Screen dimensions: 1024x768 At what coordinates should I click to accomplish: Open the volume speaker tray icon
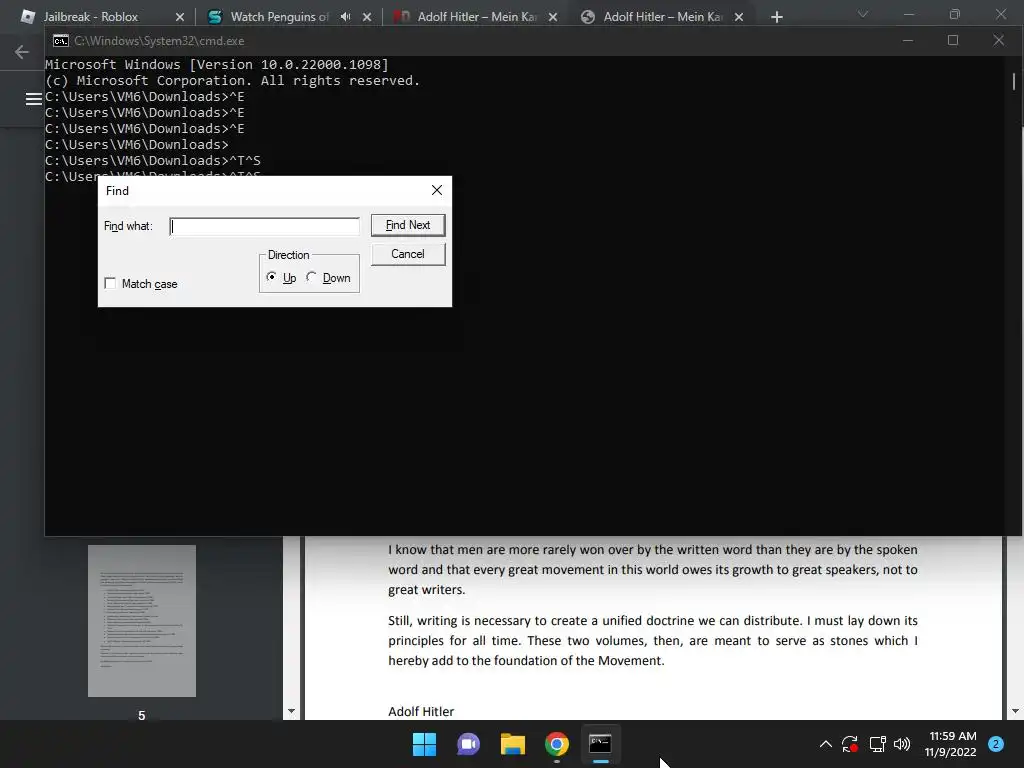point(902,744)
